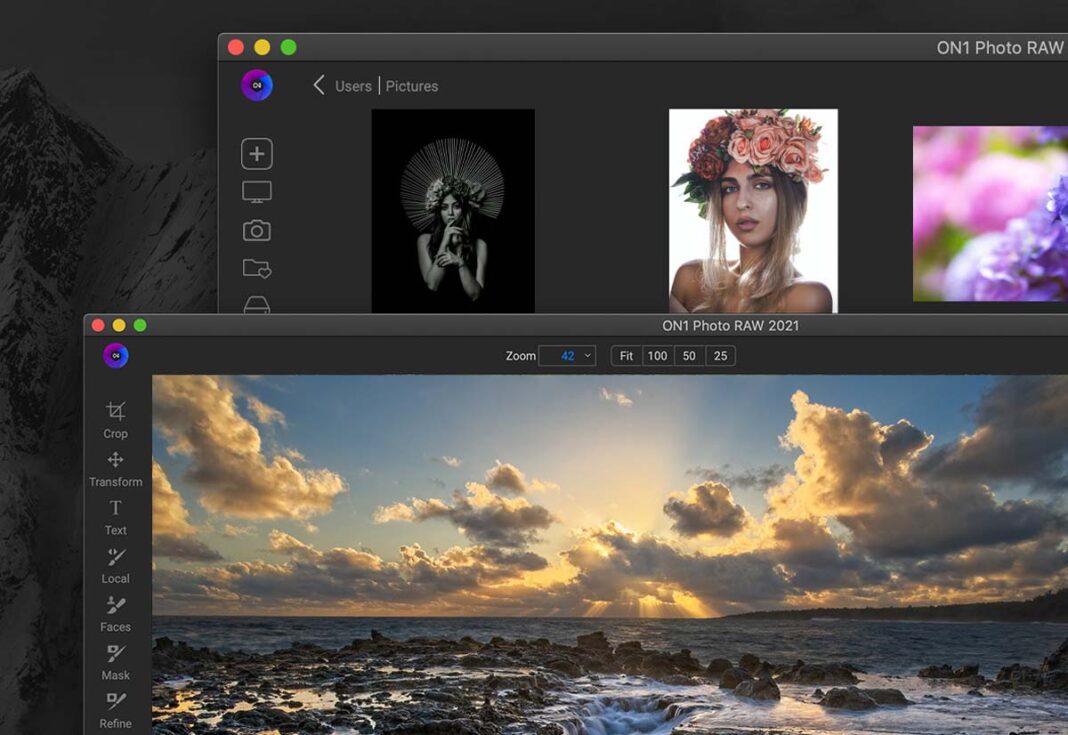The width and height of the screenshot is (1068, 735).
Task: Open the favorites folder heart icon
Action: click(257, 269)
